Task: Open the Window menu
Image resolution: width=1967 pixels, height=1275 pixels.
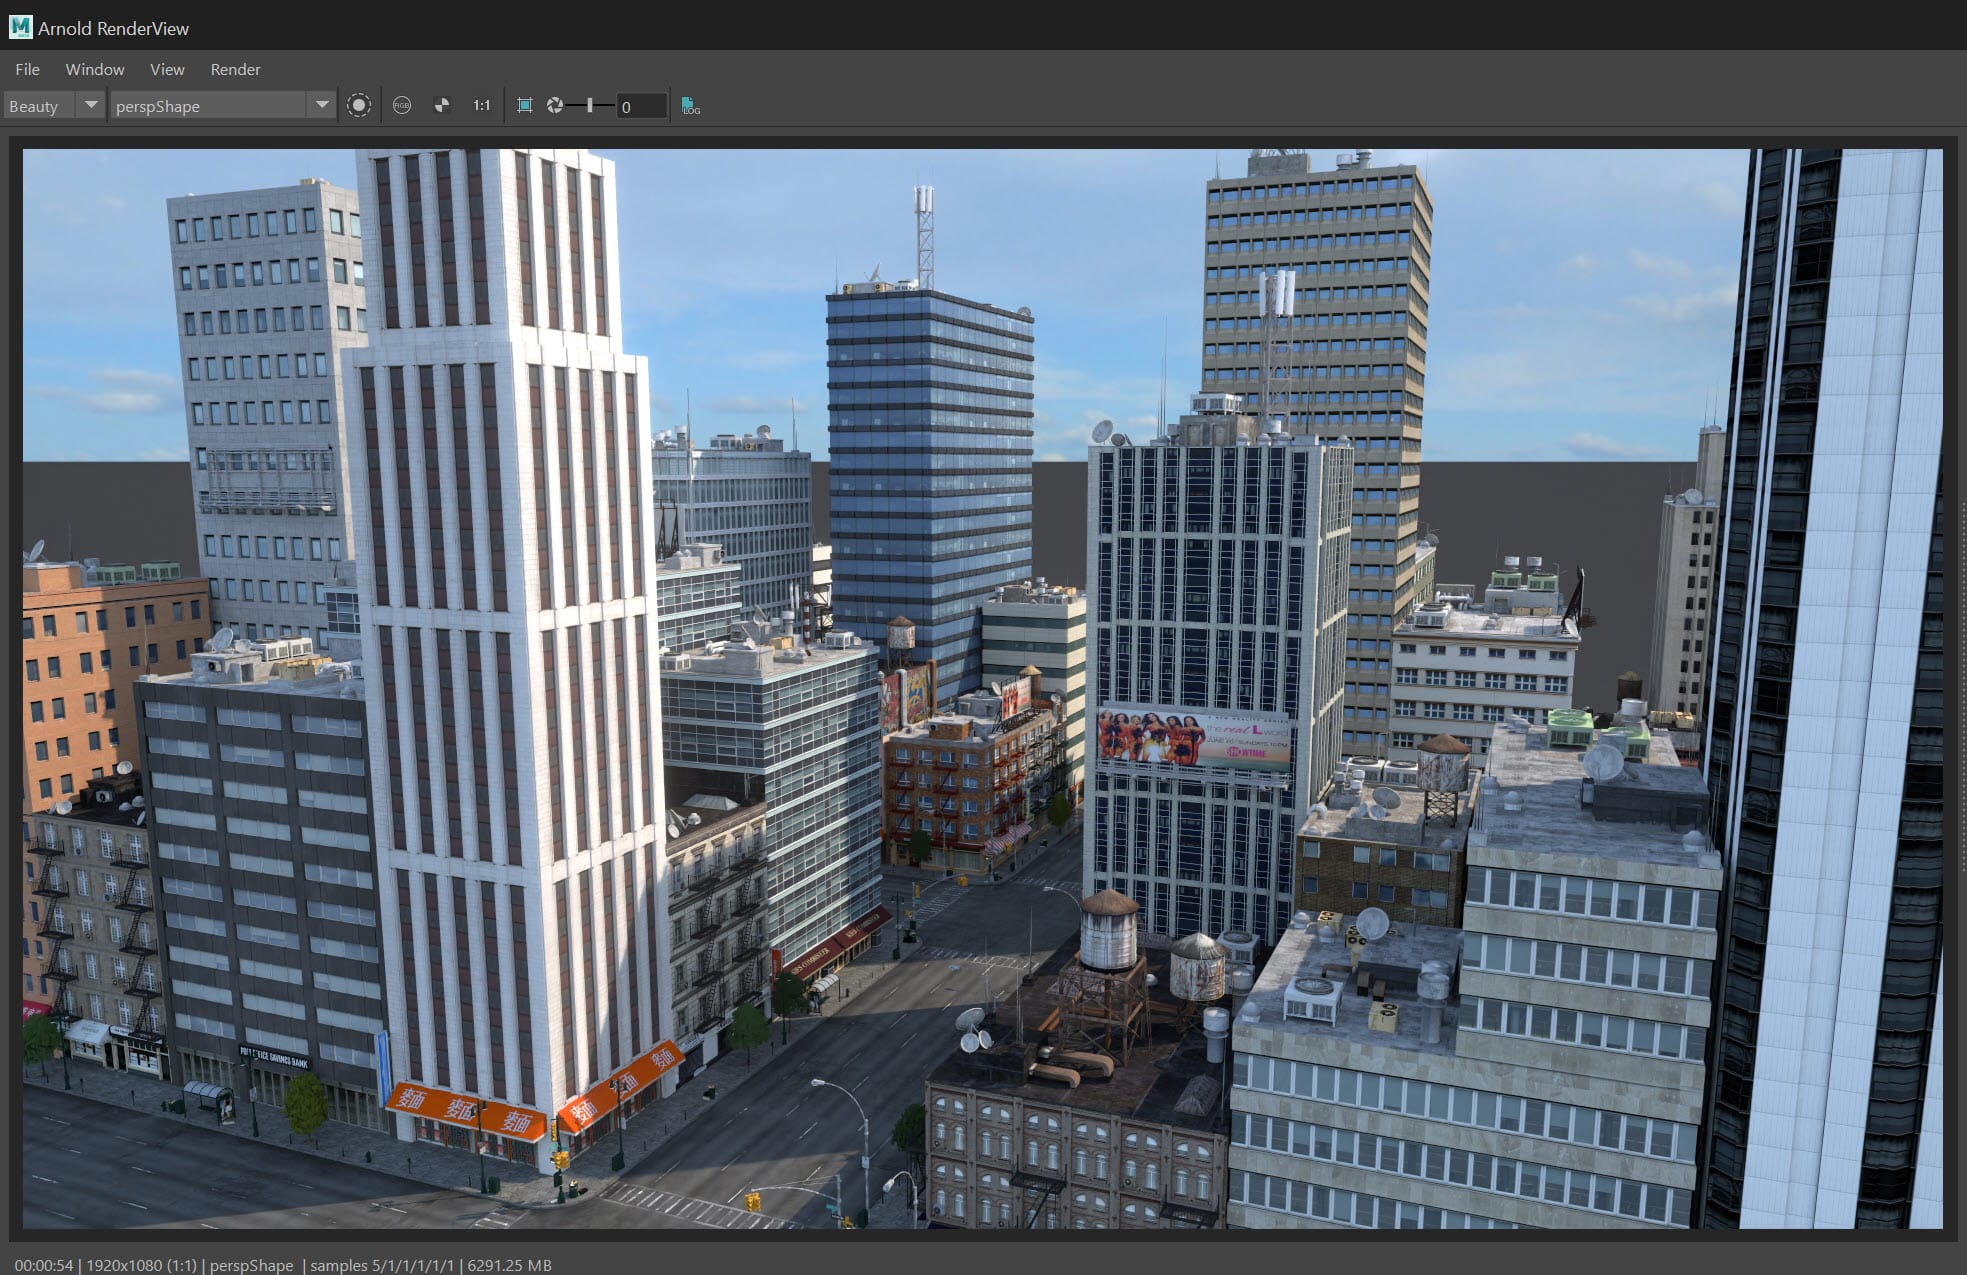Action: [x=95, y=69]
